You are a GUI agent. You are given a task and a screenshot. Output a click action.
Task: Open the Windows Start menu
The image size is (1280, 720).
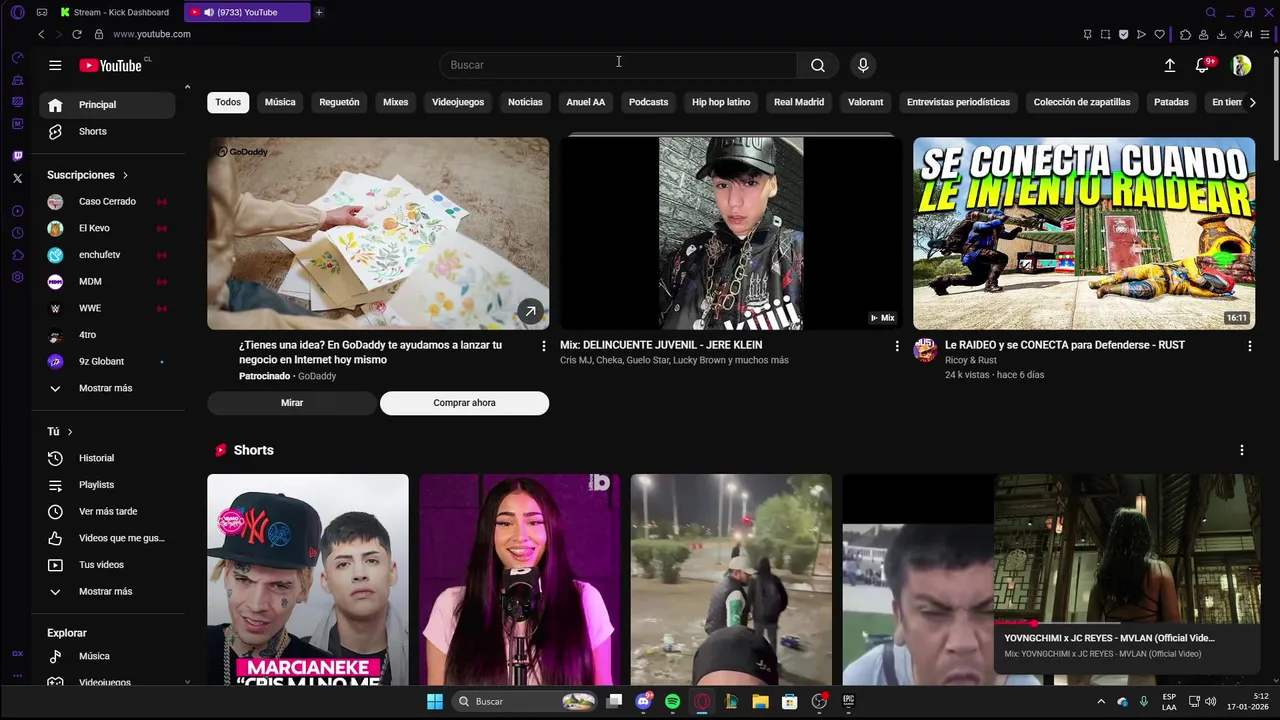point(435,701)
